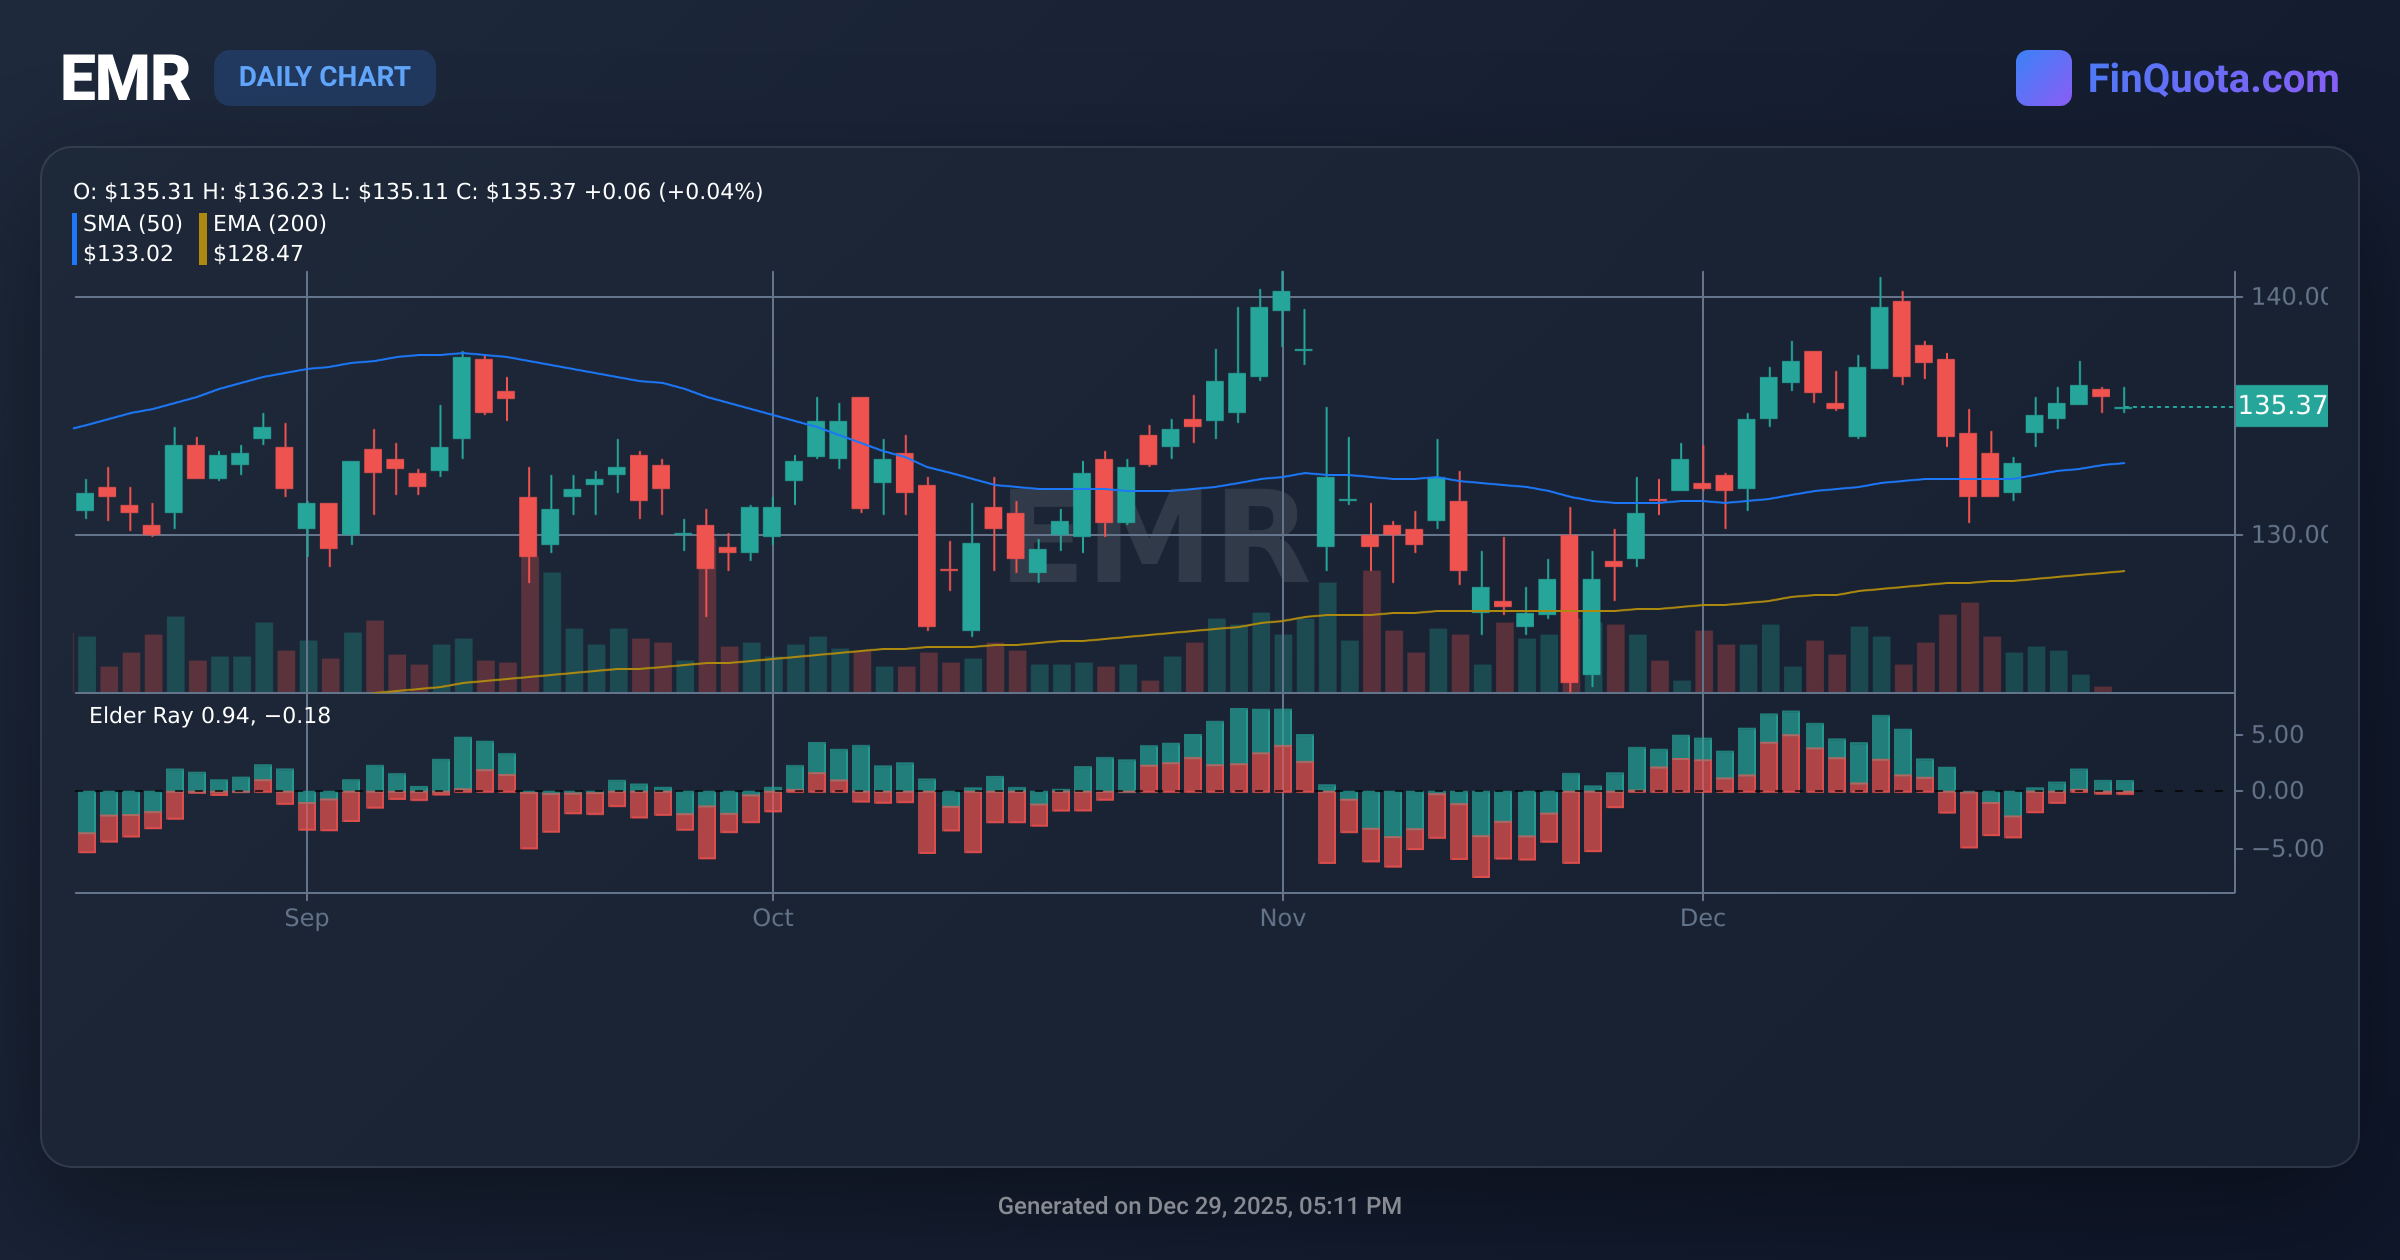Viewport: 2400px width, 1260px height.
Task: Select the Dec label on the time axis
Action: (x=1704, y=917)
